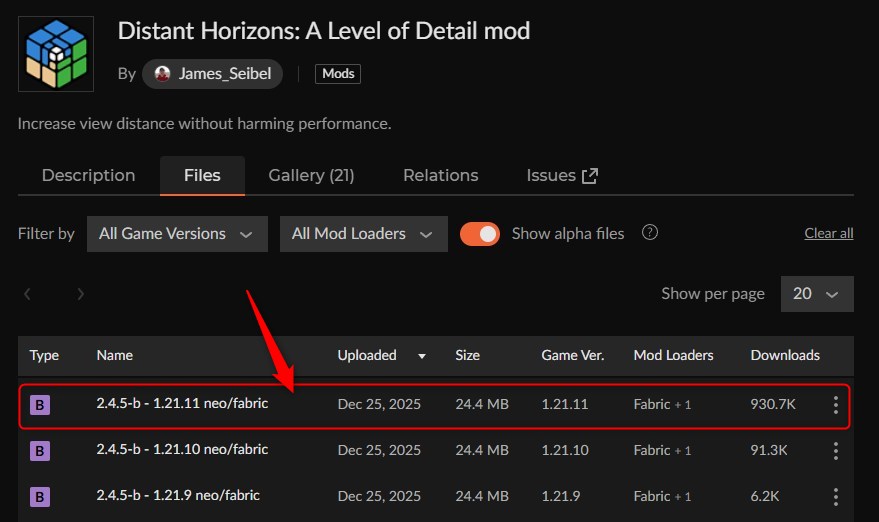Open more options menu for 1.21.11 file
This screenshot has height=522, width=879.
pos(836,405)
